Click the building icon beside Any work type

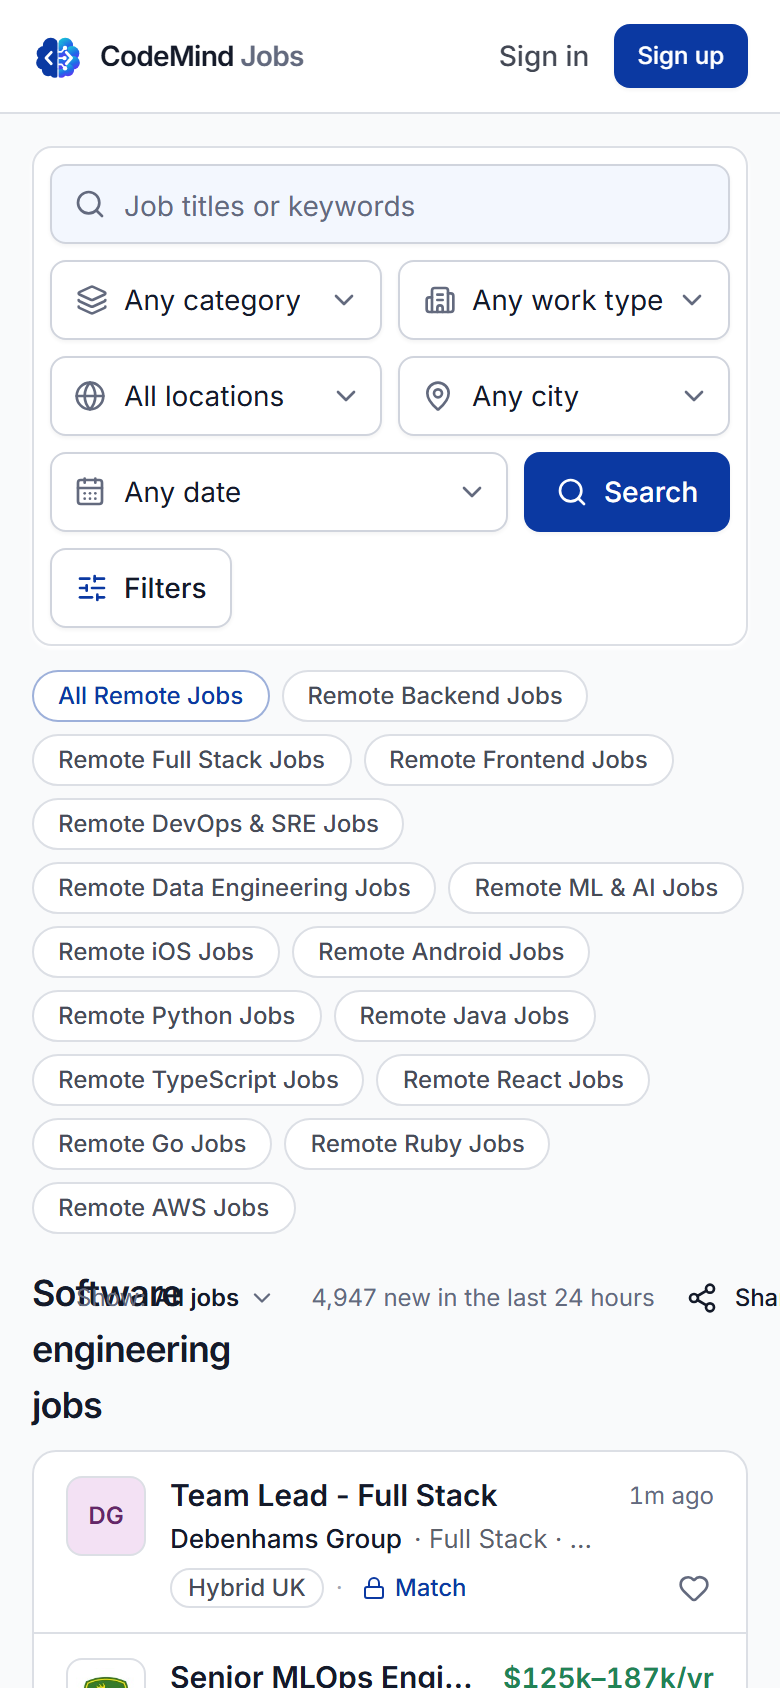click(x=440, y=300)
